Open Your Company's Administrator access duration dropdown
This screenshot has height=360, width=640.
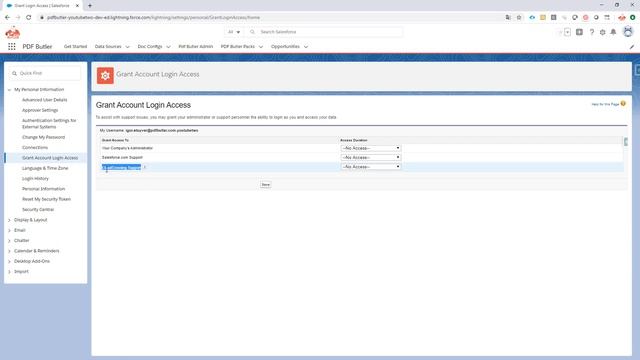point(371,148)
